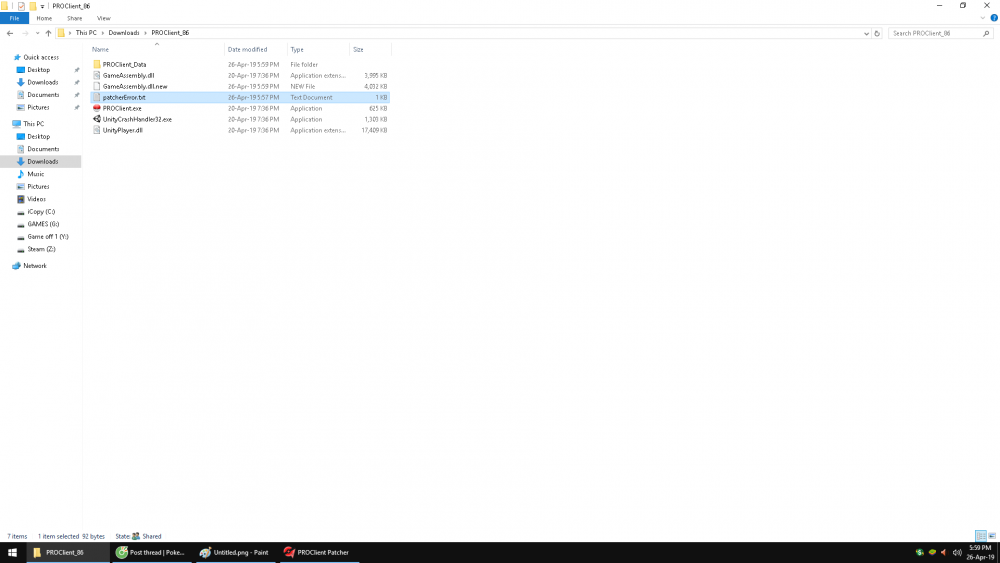Open the PROClient_Data folder
This screenshot has height=563, width=1000.
coord(124,64)
